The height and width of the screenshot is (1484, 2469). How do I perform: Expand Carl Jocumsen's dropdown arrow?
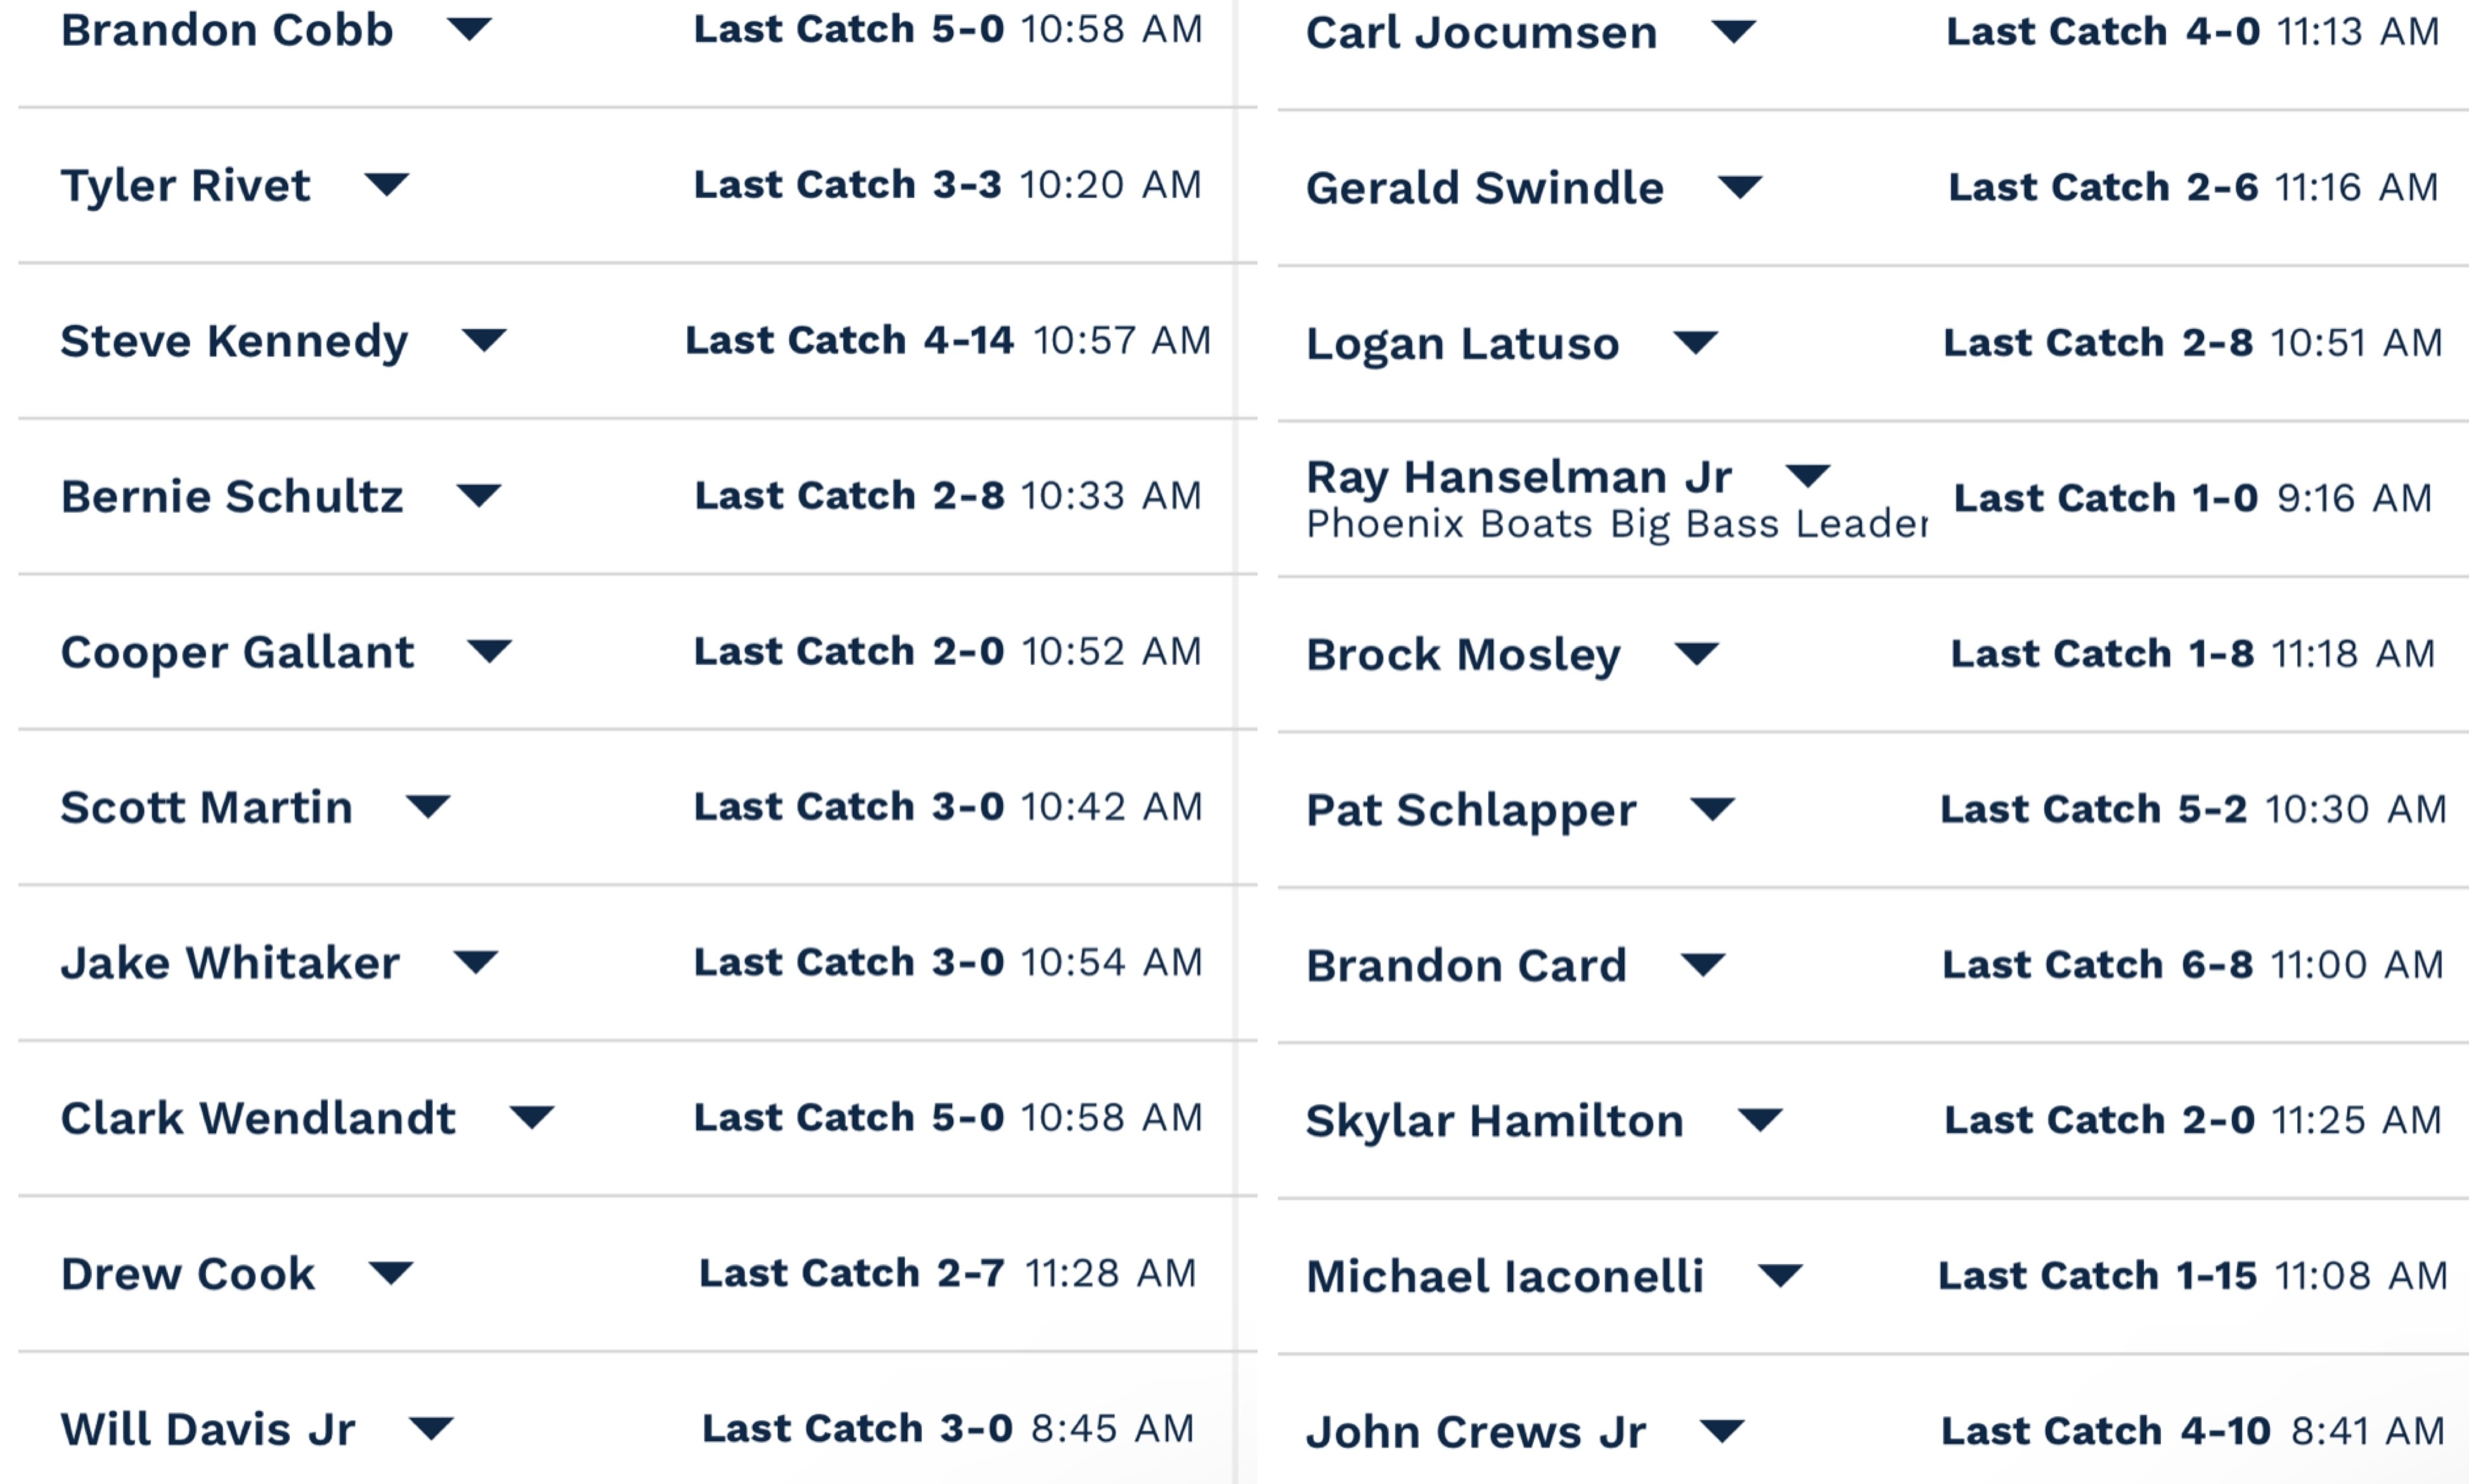[1733, 32]
